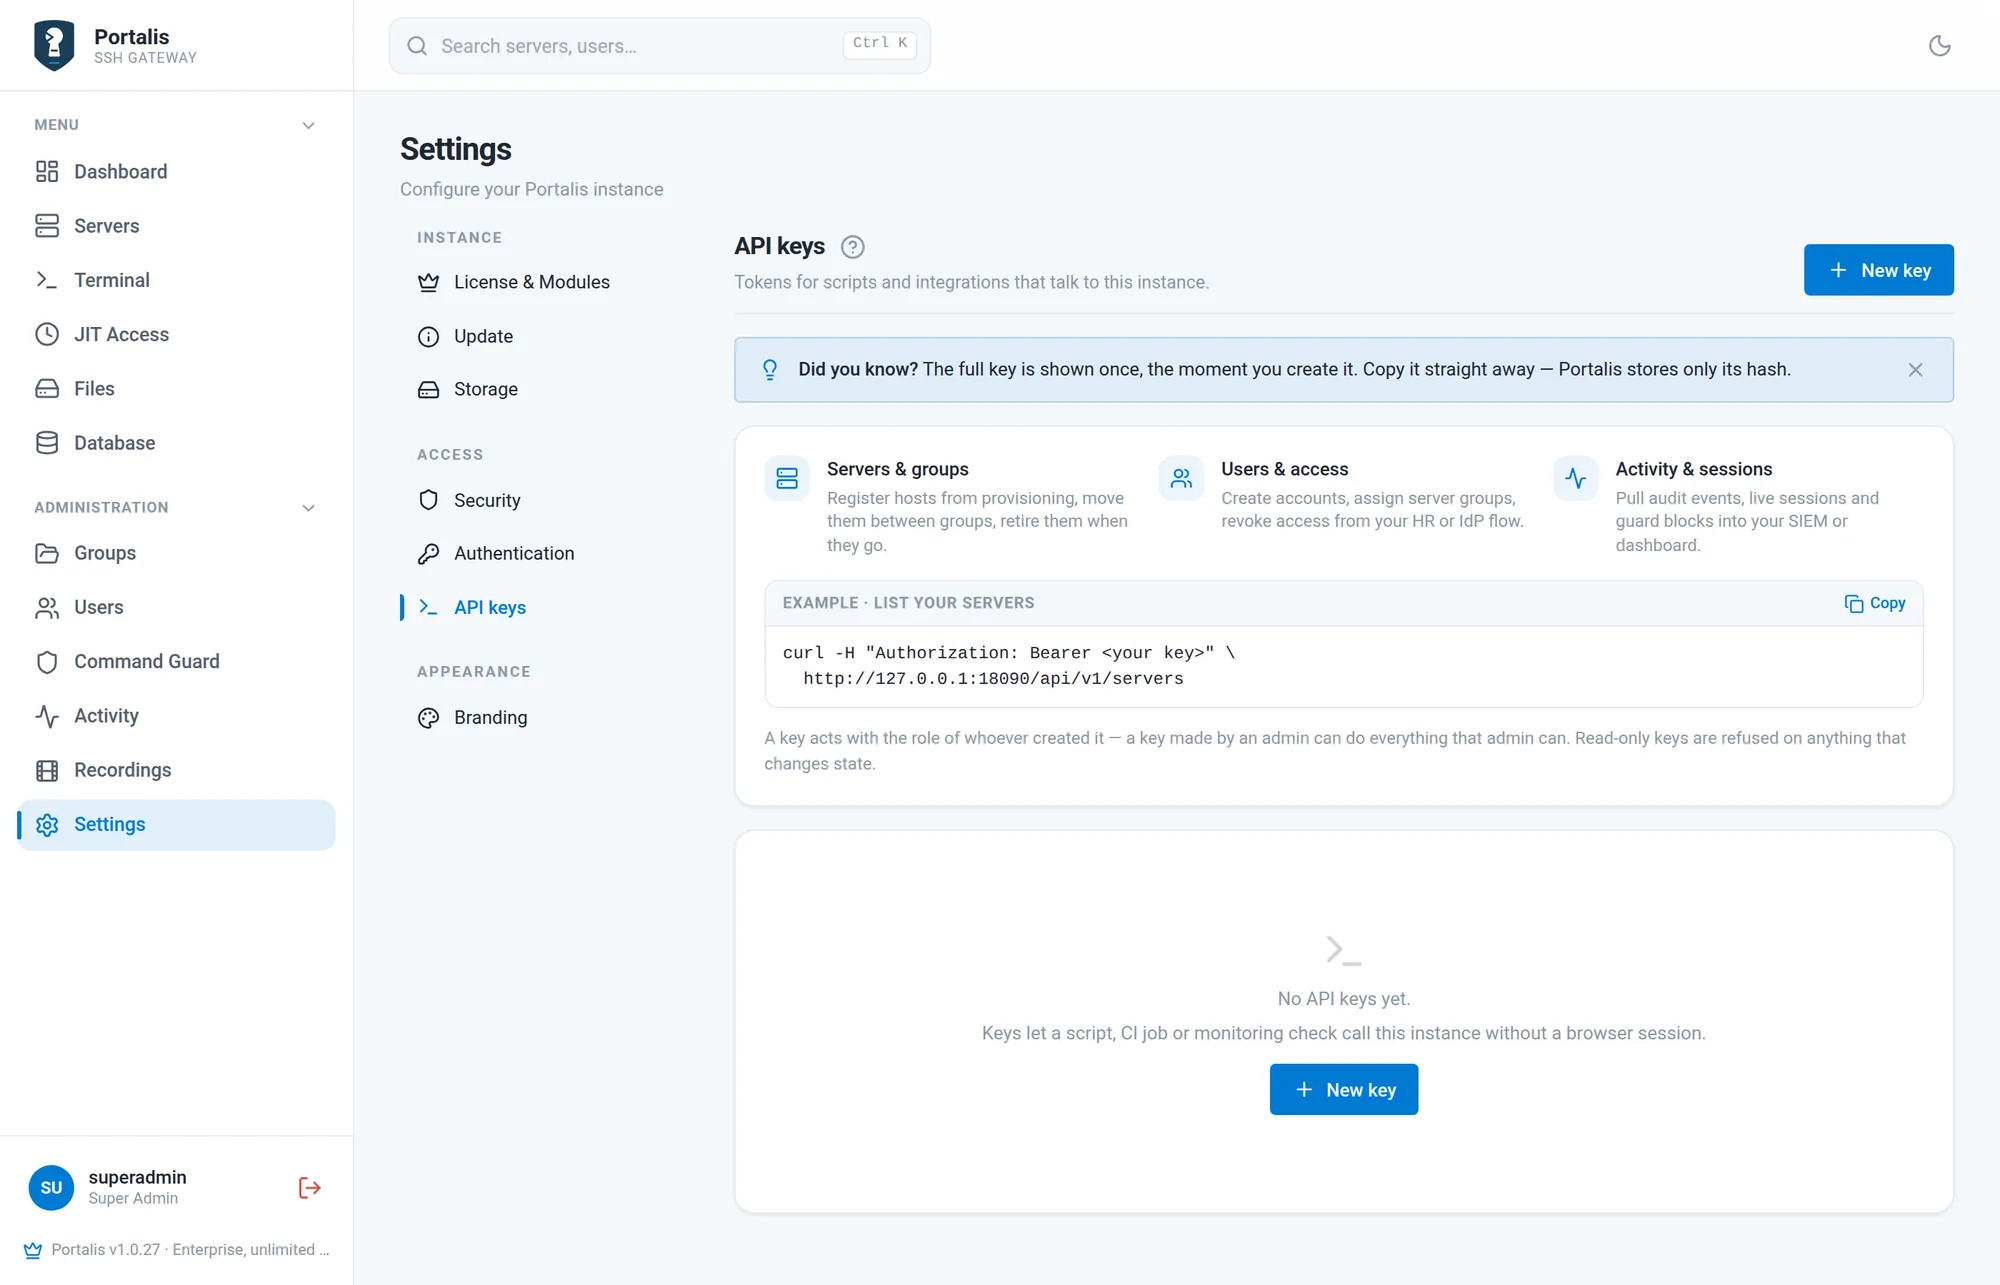
Task: Collapse the ADMINISTRATION section chevron
Action: click(x=308, y=508)
